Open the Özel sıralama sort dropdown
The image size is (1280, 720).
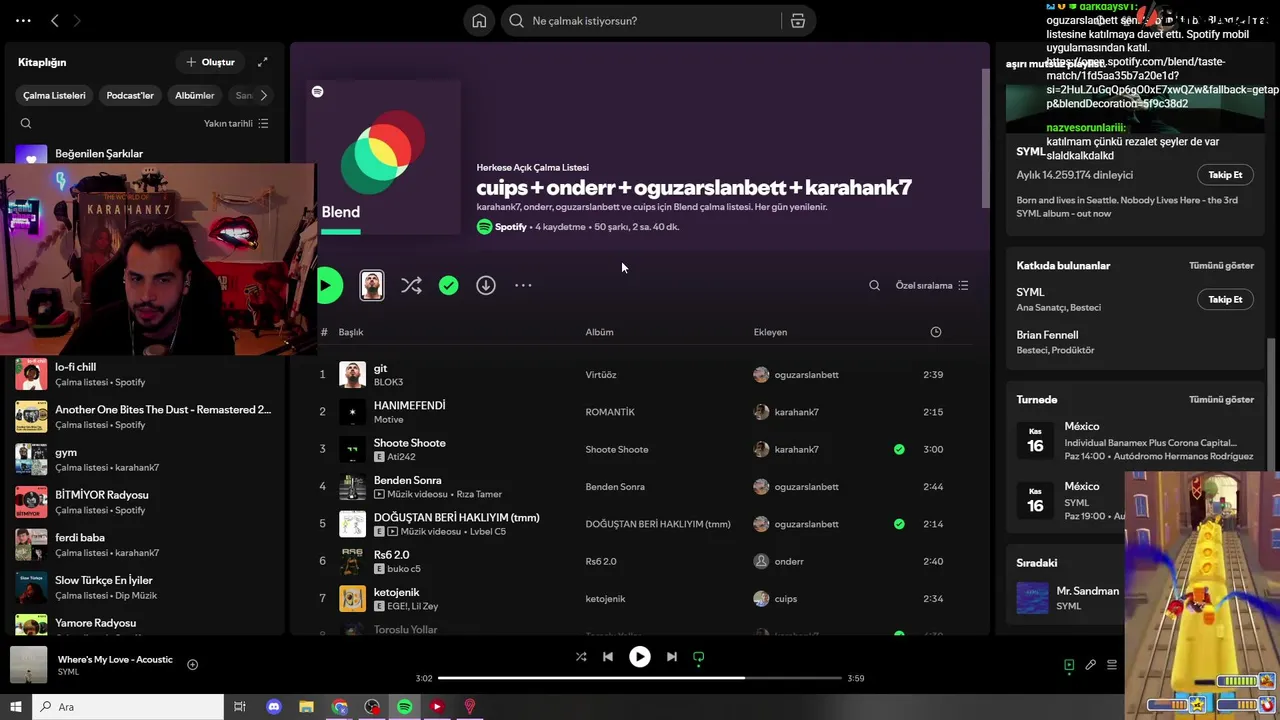coord(932,286)
